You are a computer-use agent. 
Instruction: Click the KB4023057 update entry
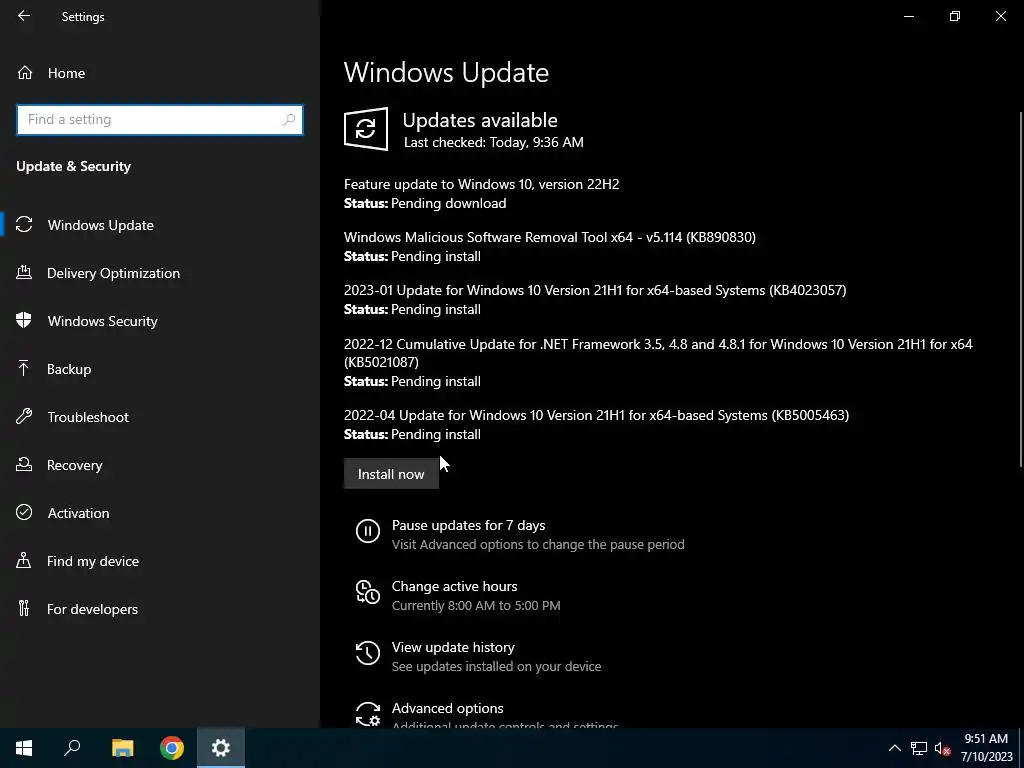pyautogui.click(x=595, y=290)
